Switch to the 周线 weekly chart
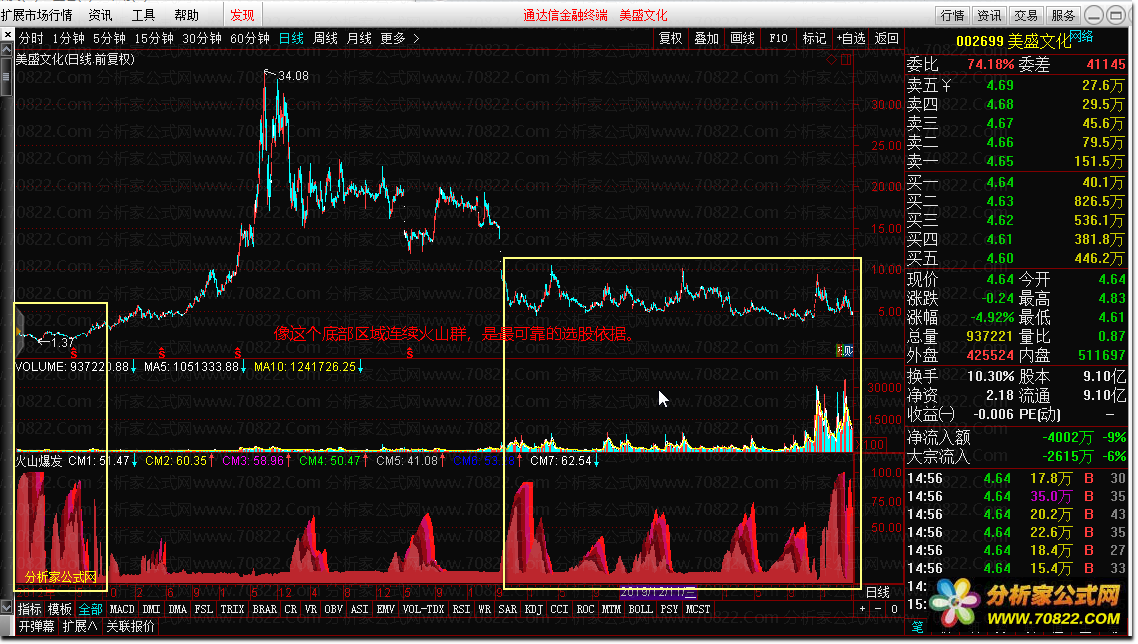This screenshot has width=1138, height=644. [325, 38]
